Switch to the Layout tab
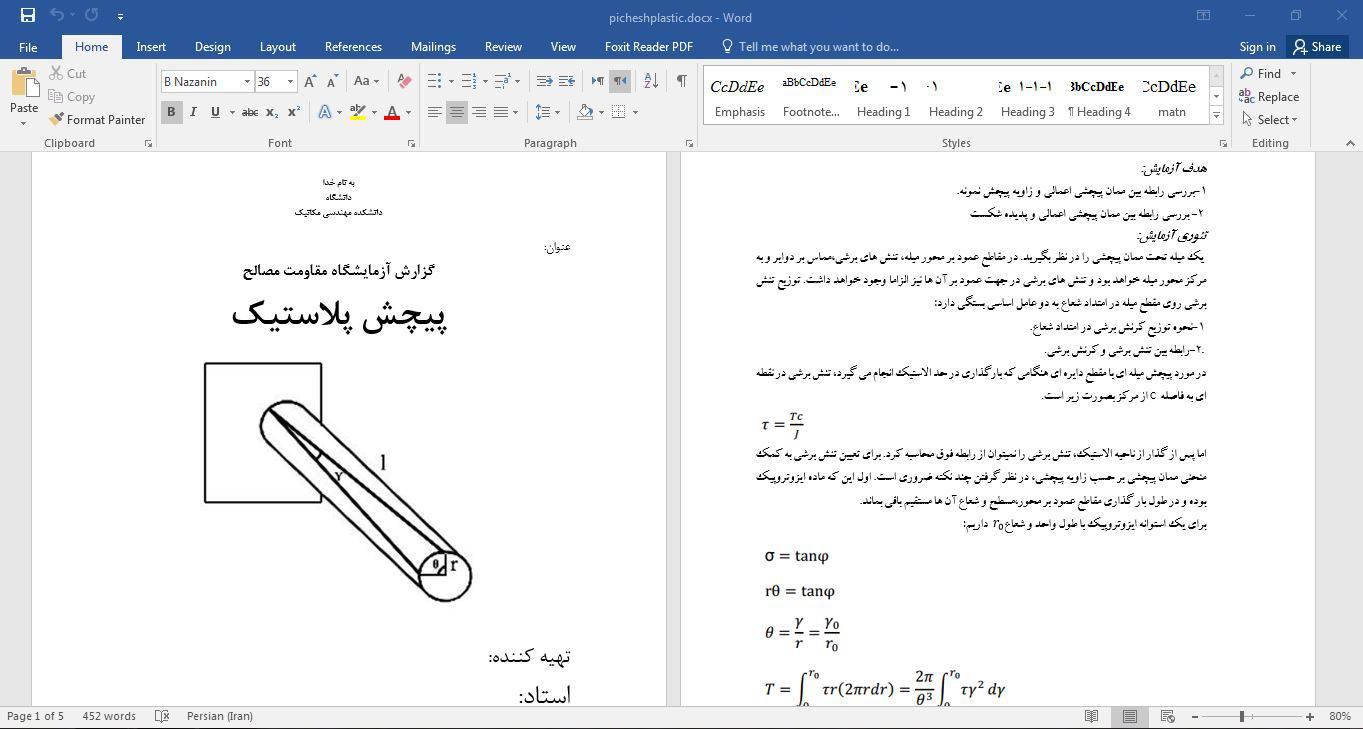 click(277, 47)
